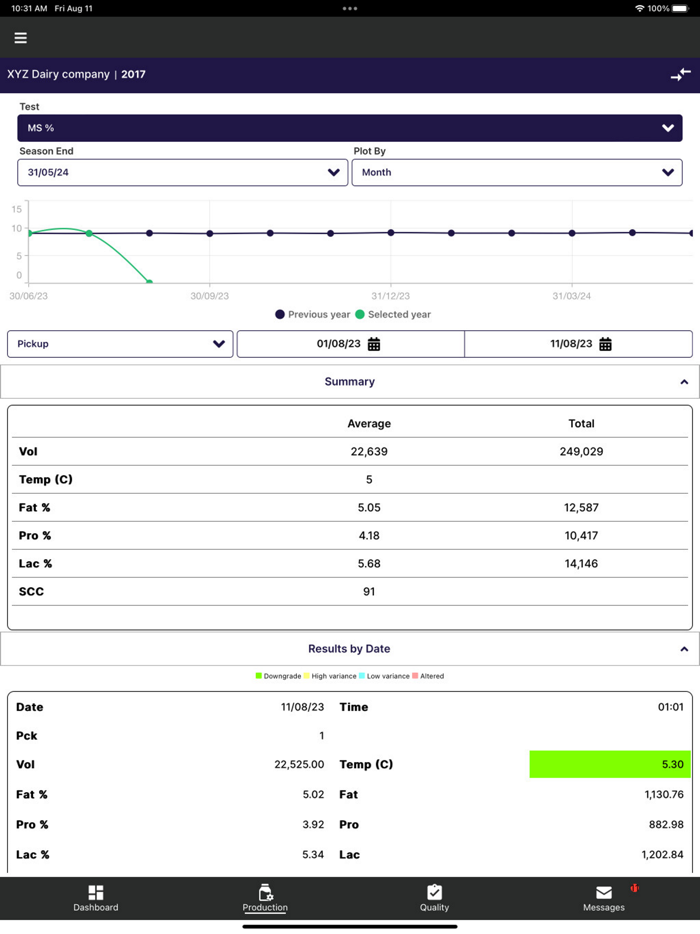Select the 01/08/23 start date field
700x934 pixels.
coord(350,344)
